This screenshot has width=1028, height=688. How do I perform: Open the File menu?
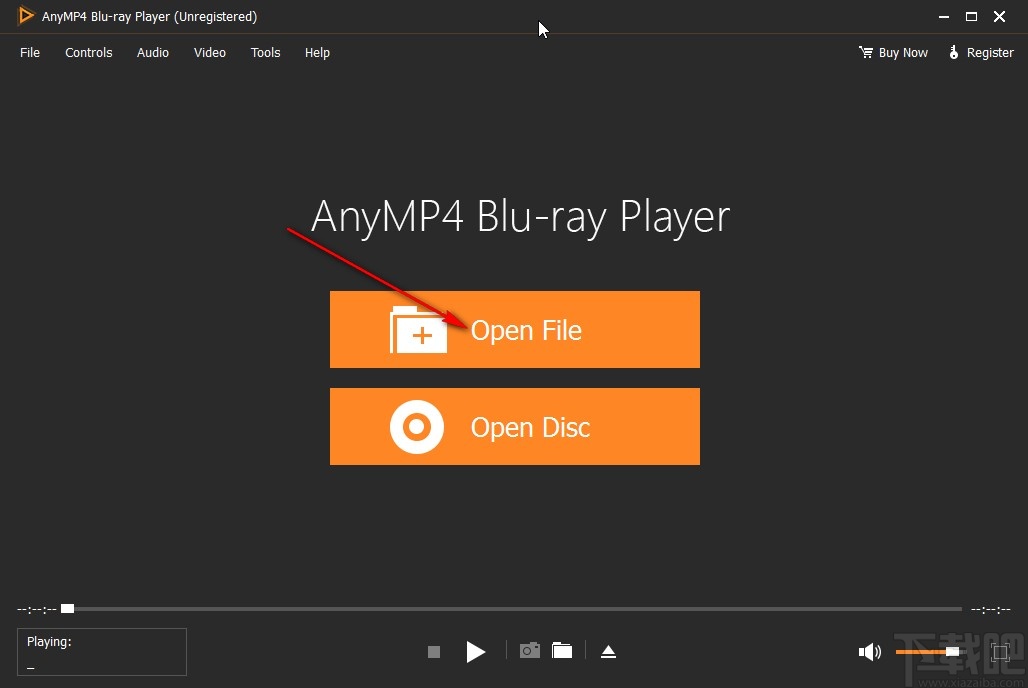pyautogui.click(x=30, y=52)
